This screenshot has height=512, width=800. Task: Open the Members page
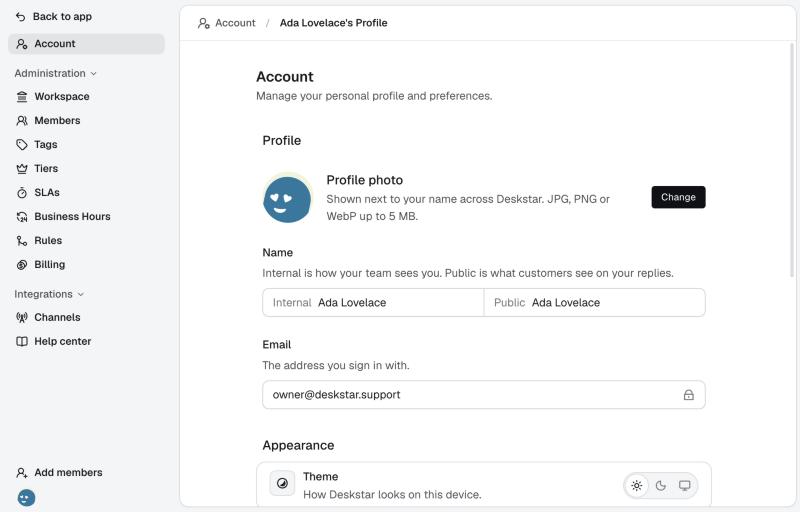86,120
